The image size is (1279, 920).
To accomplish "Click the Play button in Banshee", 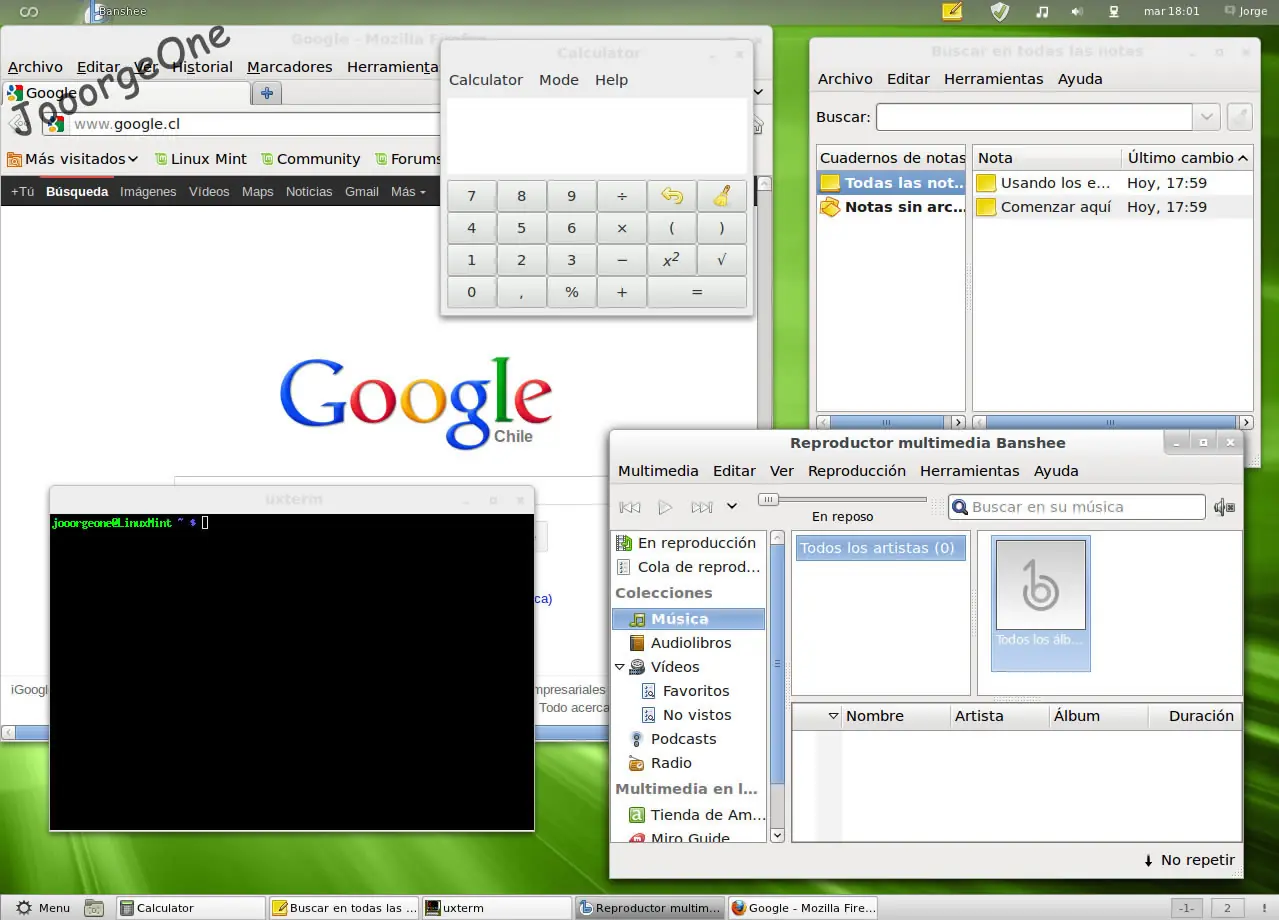I will point(665,507).
